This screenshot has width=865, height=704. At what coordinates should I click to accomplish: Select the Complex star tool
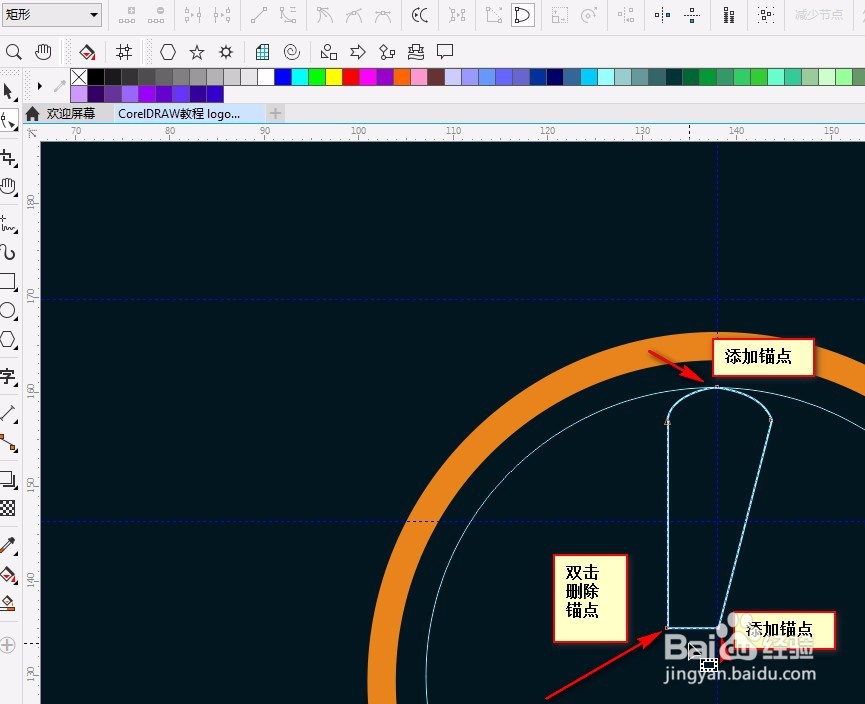point(226,52)
